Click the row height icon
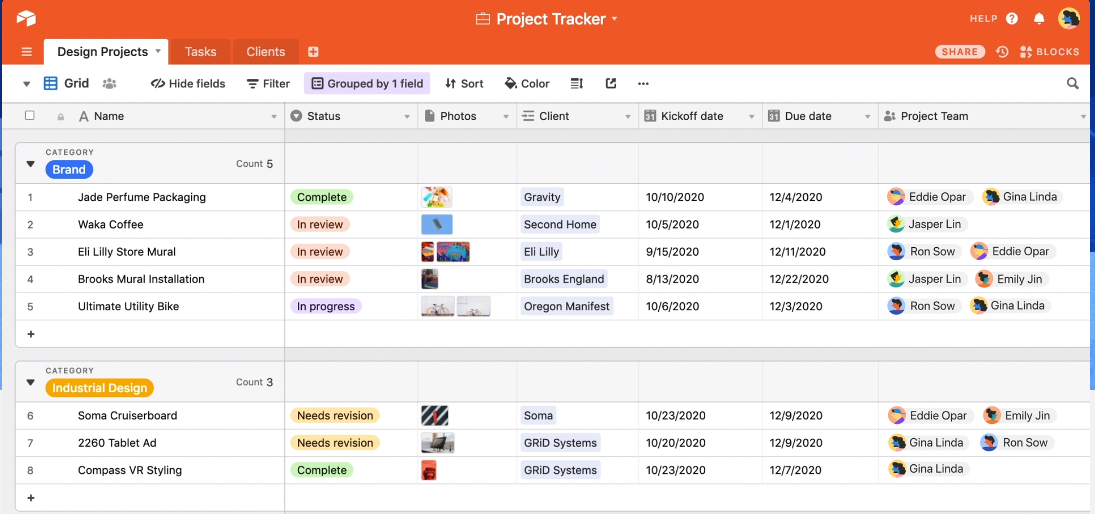 tap(577, 84)
